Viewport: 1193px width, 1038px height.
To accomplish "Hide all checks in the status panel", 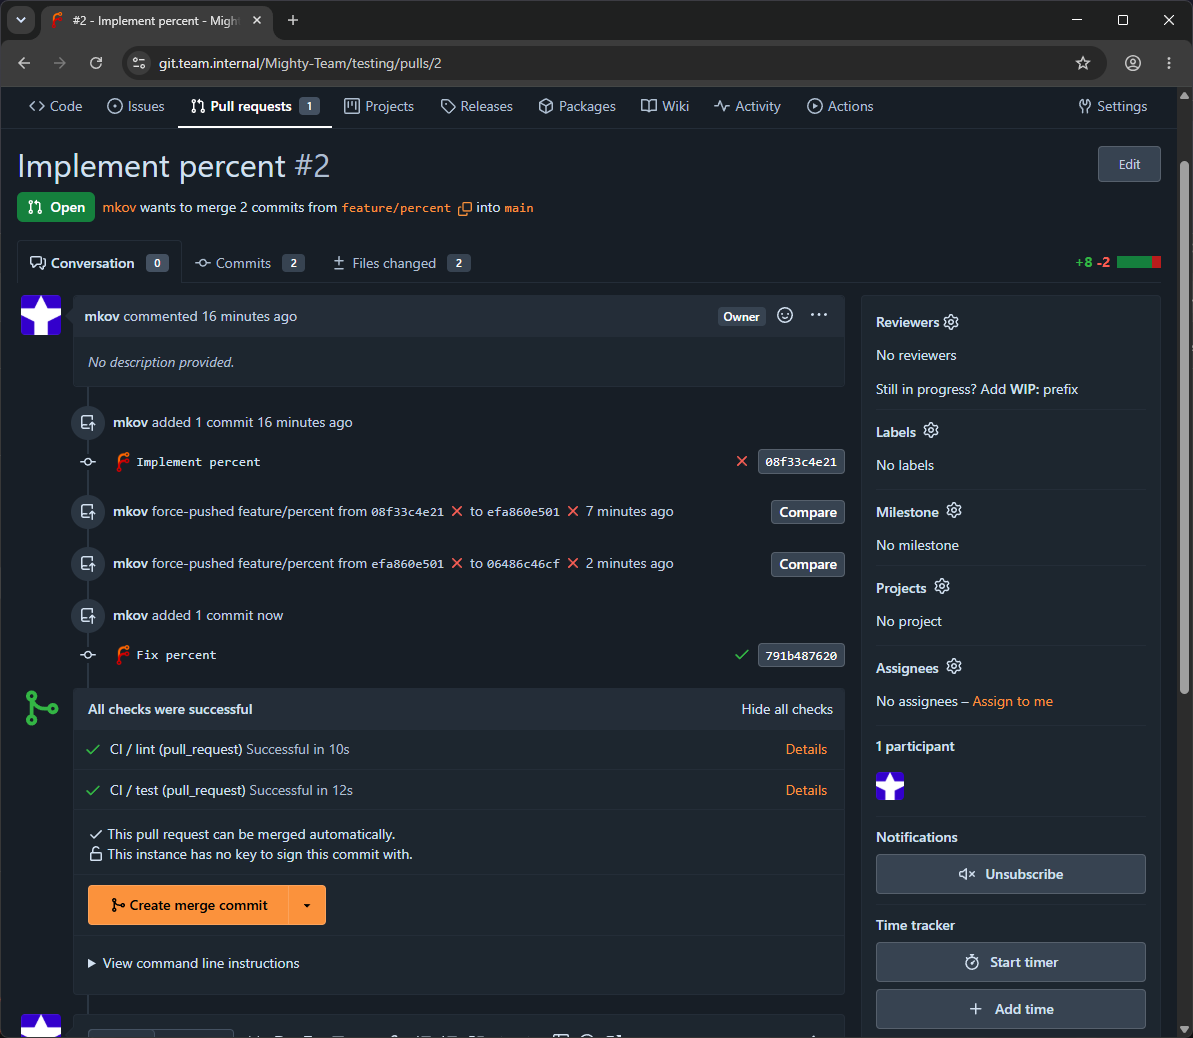I will pos(787,709).
